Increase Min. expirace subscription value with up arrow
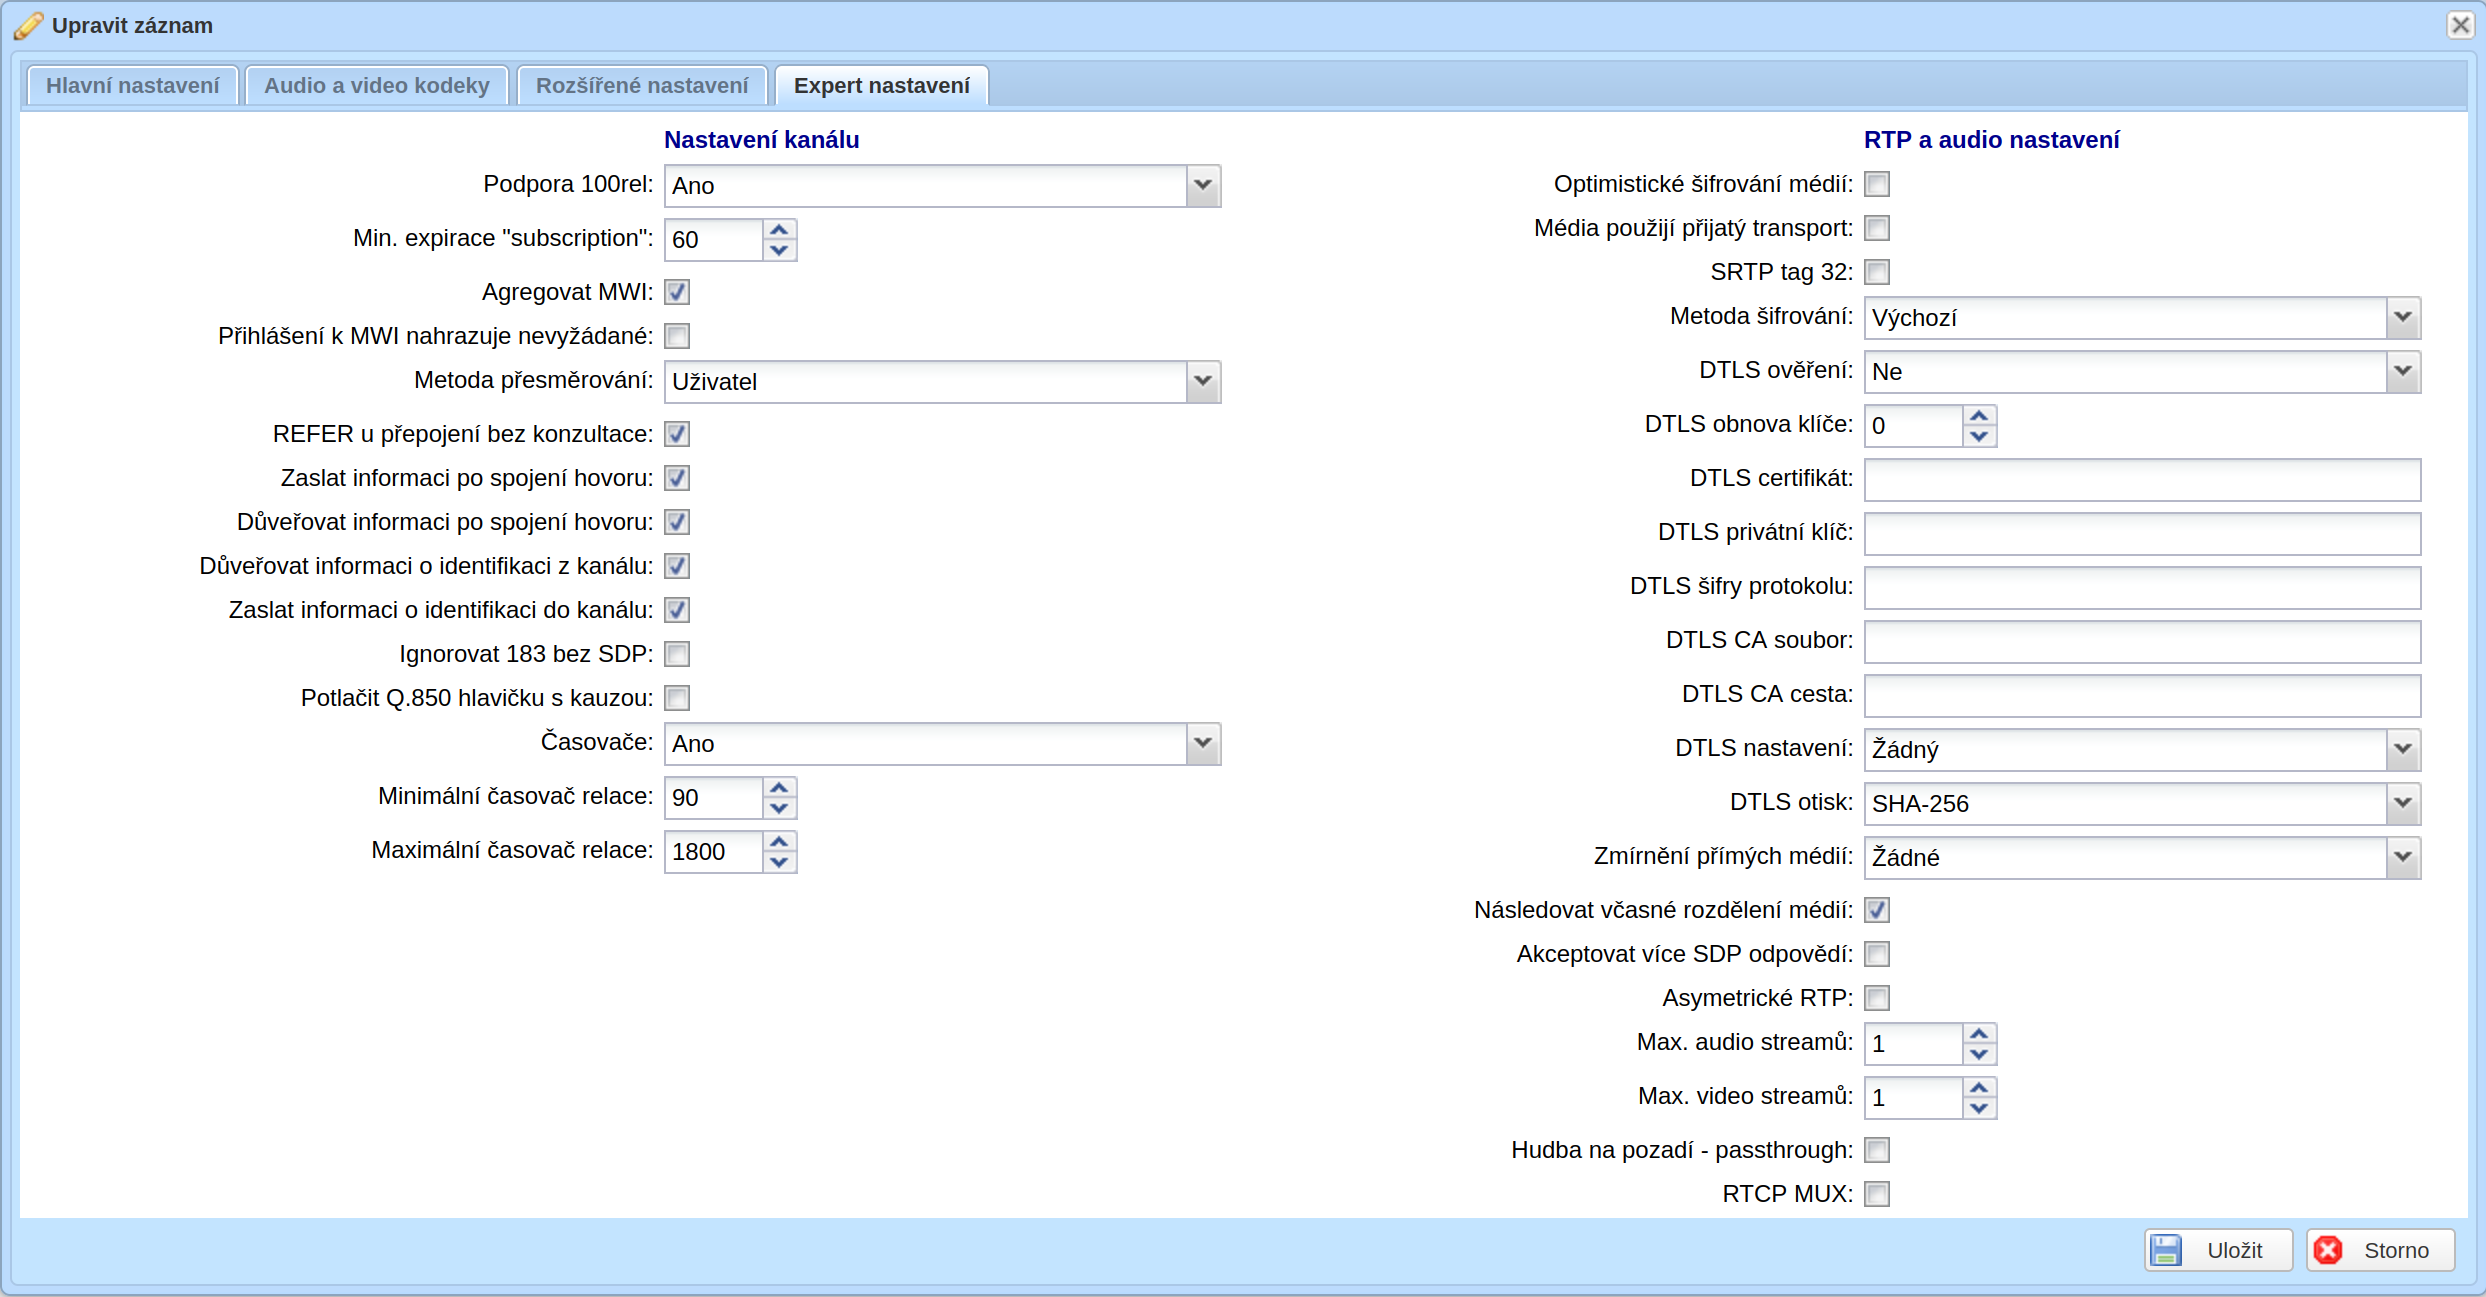Screen dimensions: 2486x1297 [x=779, y=230]
